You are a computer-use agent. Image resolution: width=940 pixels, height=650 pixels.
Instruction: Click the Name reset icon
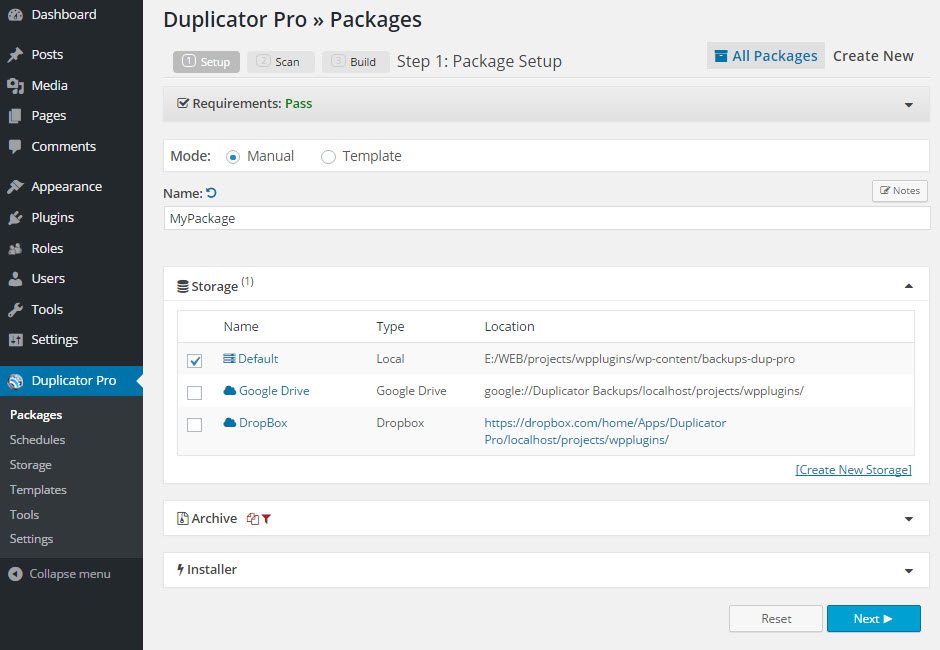click(209, 192)
